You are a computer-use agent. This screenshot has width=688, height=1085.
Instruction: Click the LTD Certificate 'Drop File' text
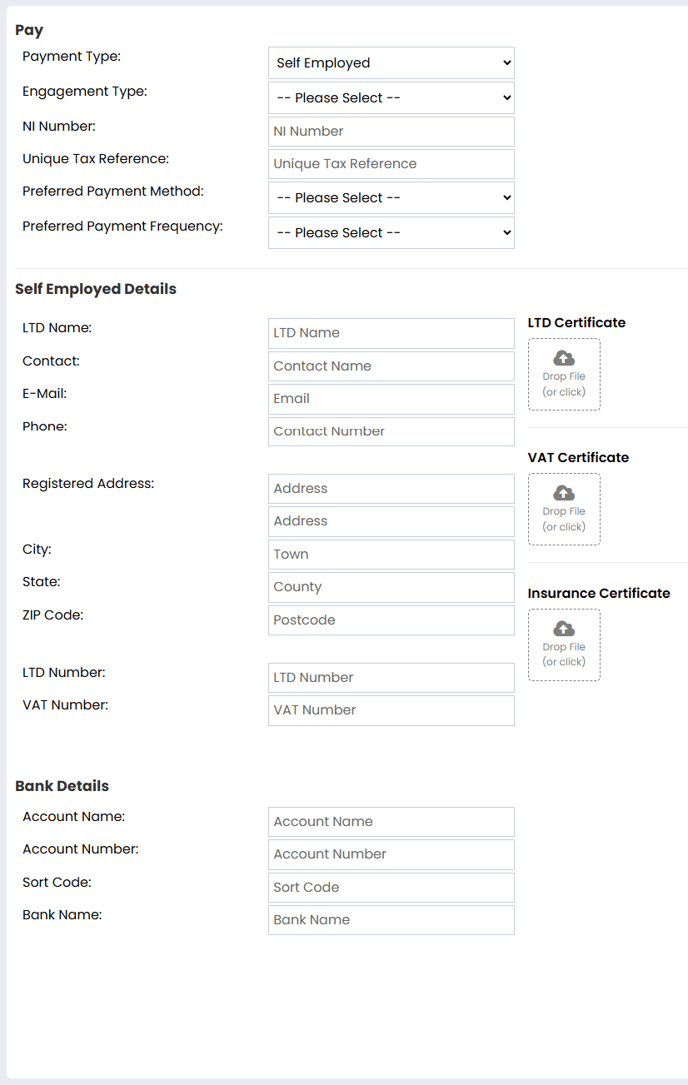pyautogui.click(x=564, y=376)
